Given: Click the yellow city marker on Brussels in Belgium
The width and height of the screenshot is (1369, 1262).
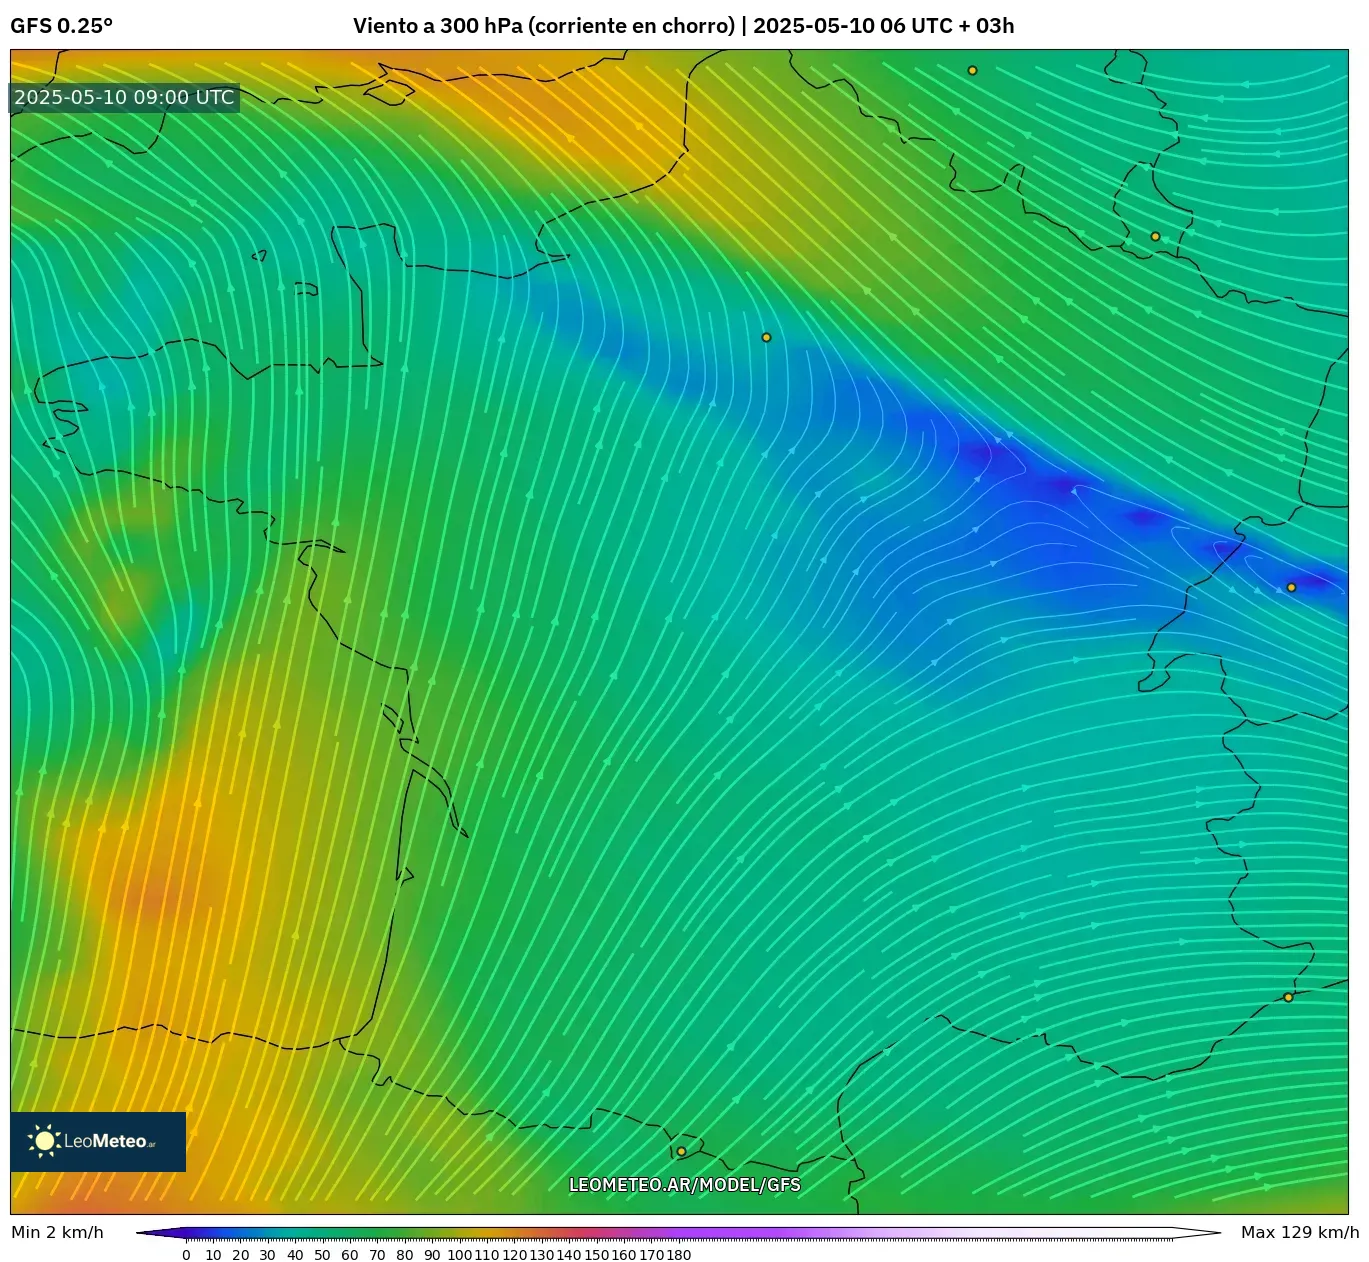Looking at the screenshot, I should coord(973,71).
